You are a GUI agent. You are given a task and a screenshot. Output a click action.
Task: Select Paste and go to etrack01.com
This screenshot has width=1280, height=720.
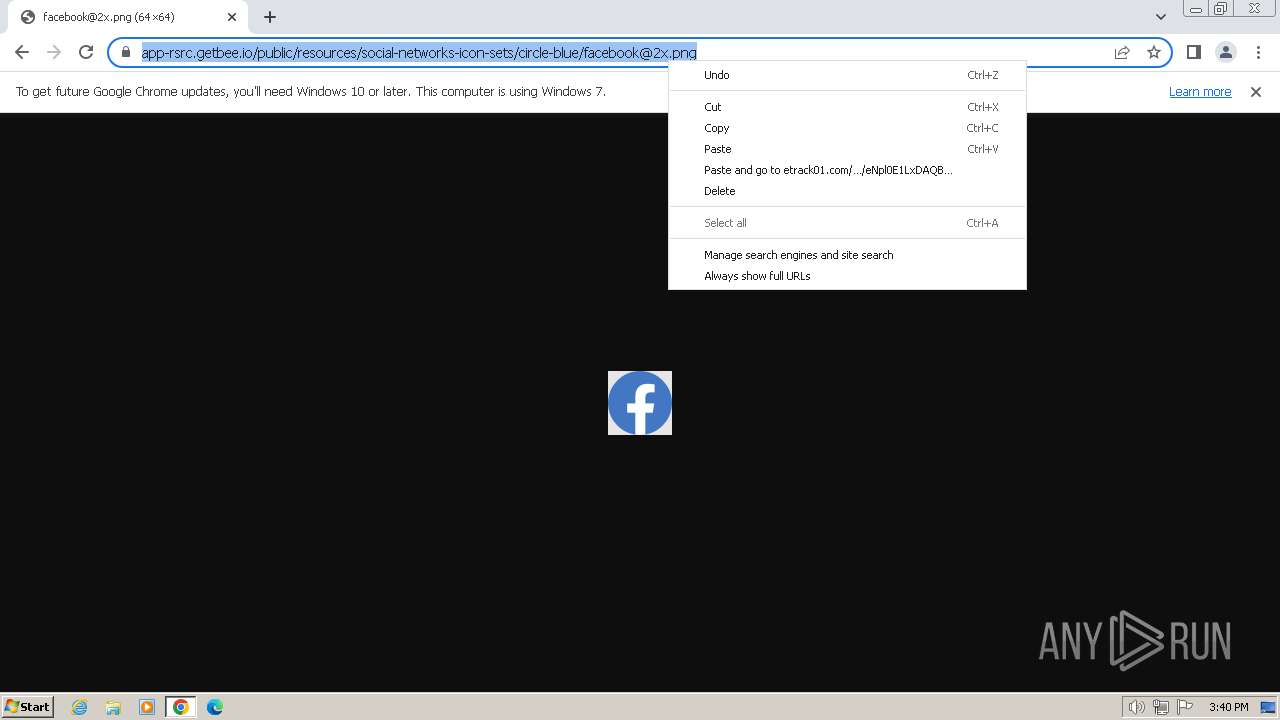[847, 170]
